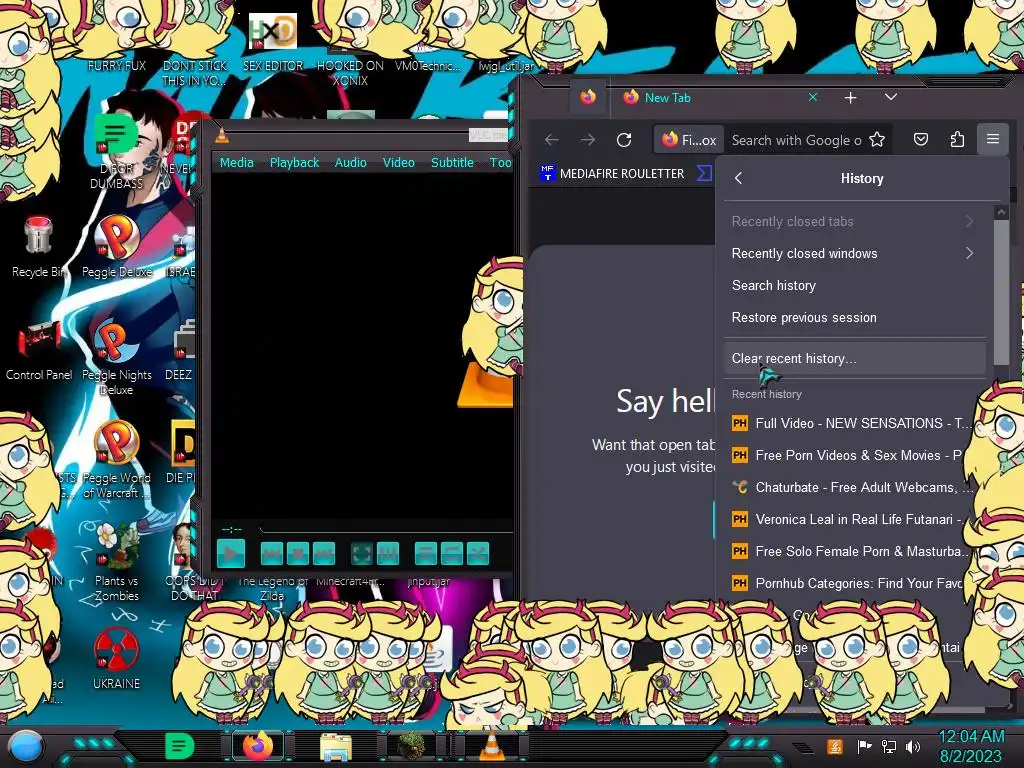The image size is (1024, 768).
Task: Open the Media menu in VLC
Action: click(x=236, y=163)
